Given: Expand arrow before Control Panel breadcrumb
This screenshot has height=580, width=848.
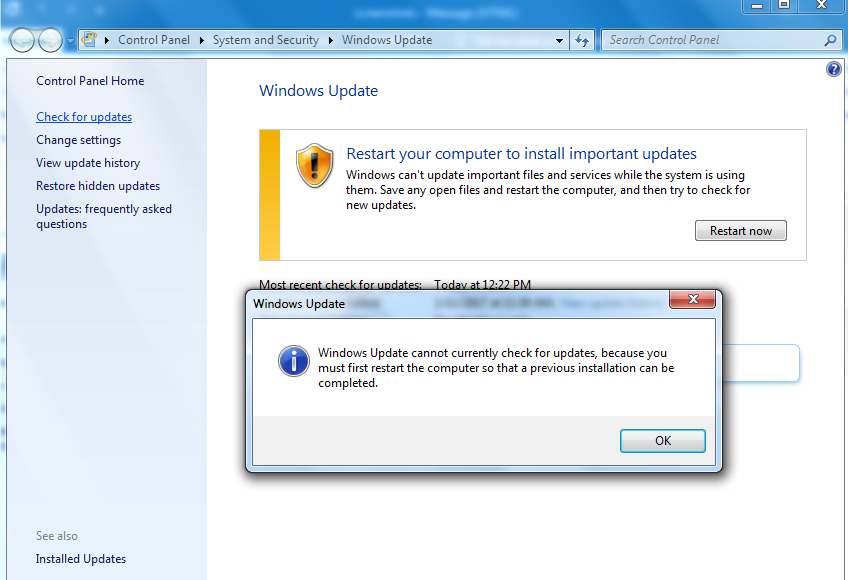Looking at the screenshot, I should (107, 41).
